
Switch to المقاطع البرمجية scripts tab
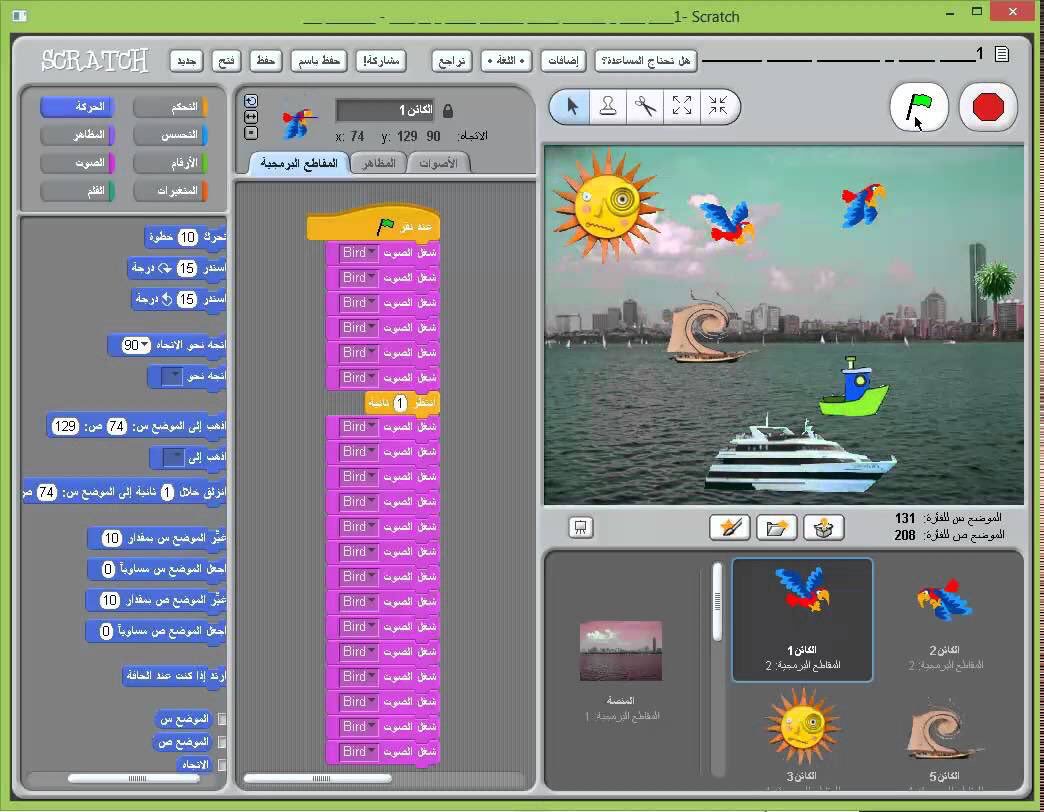point(299,163)
